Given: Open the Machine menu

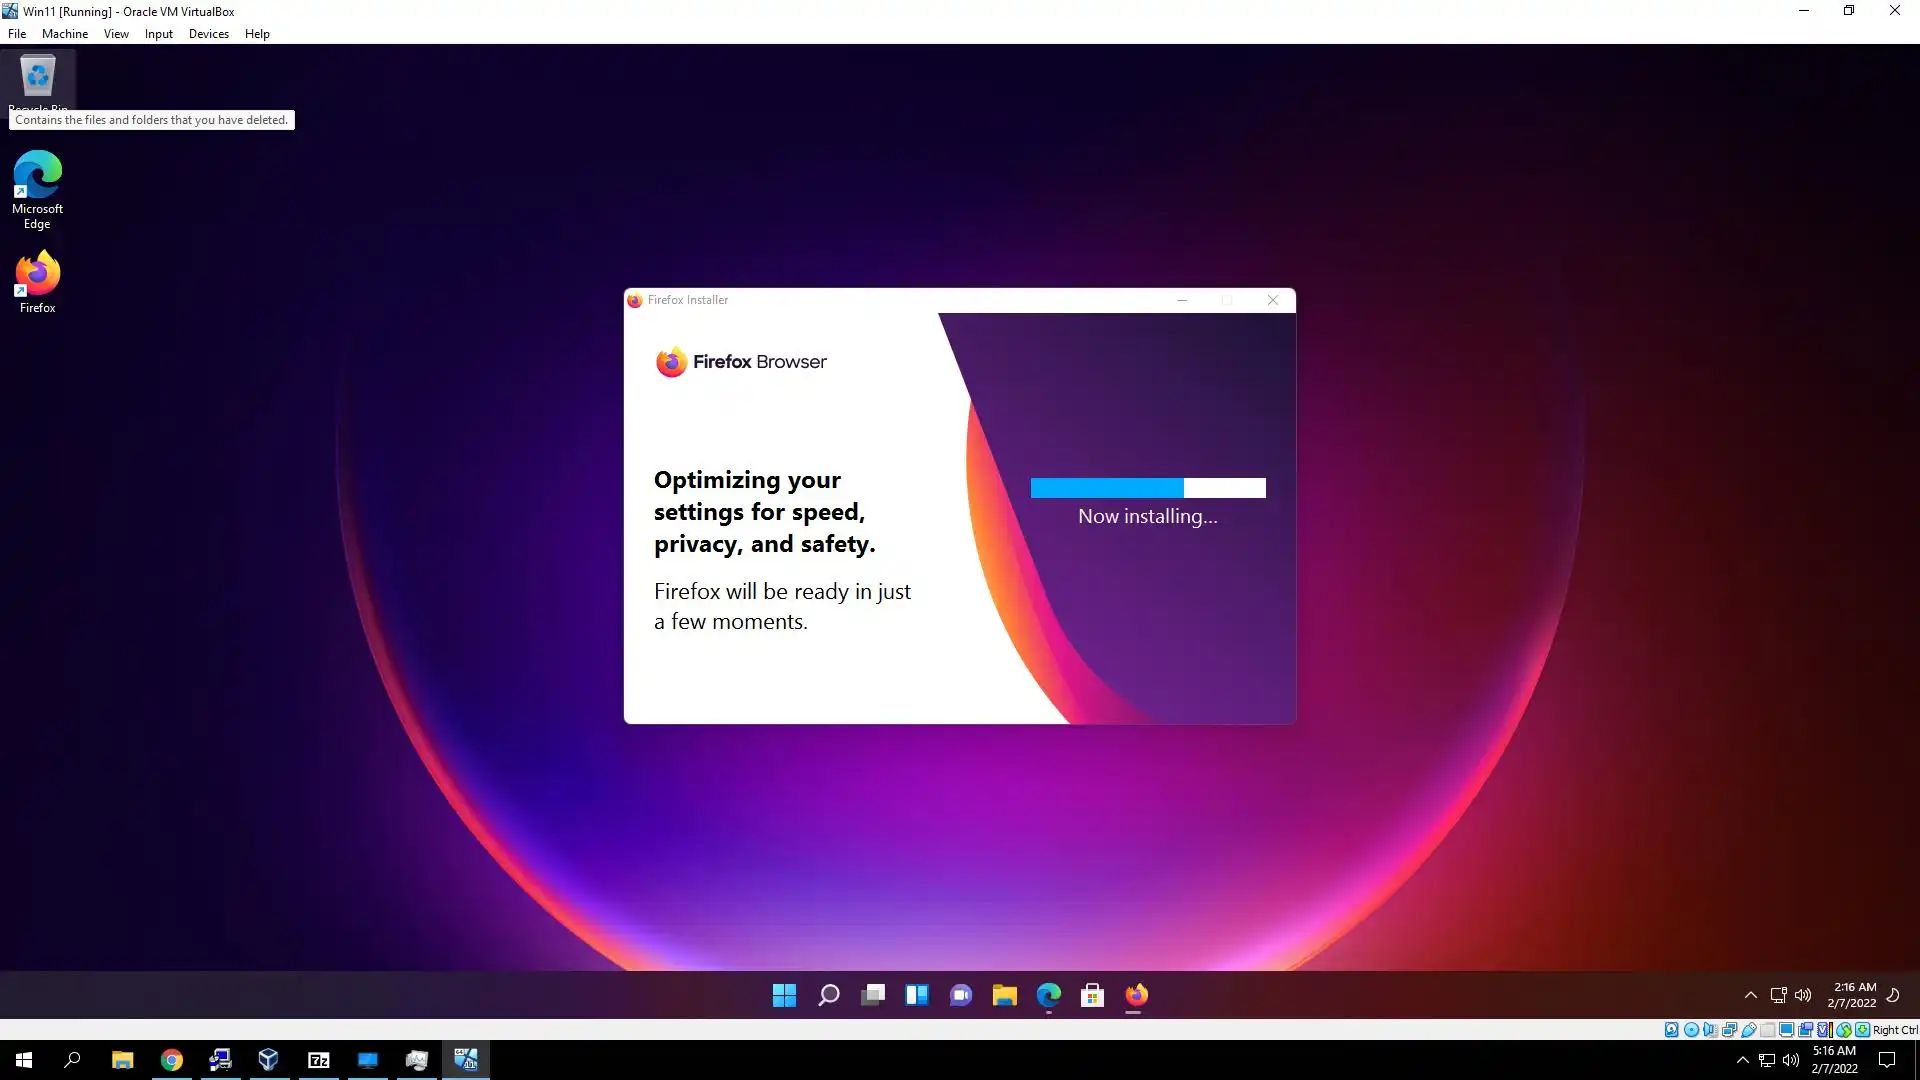Looking at the screenshot, I should 65,34.
